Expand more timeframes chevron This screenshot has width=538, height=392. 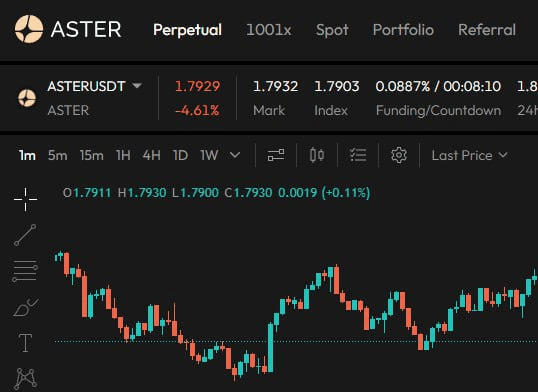235,155
